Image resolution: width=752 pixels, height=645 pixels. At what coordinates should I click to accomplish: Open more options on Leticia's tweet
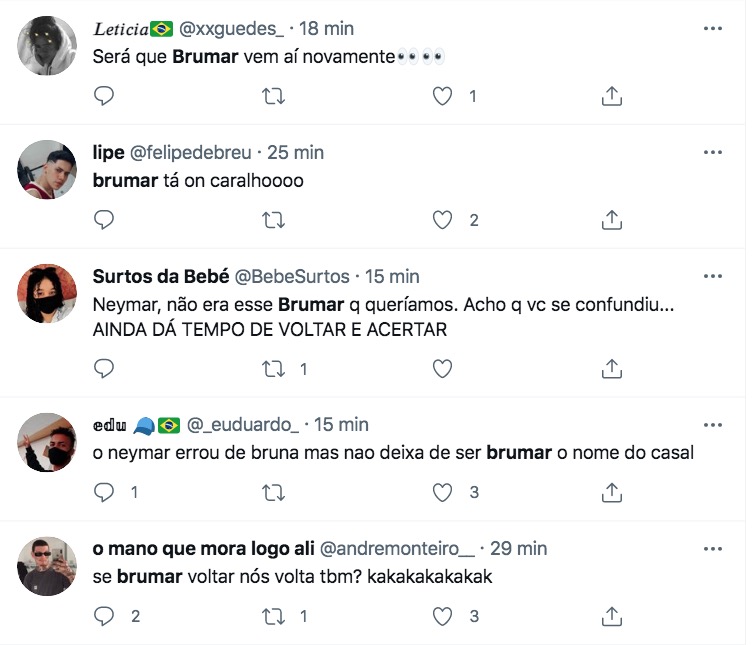tap(712, 29)
